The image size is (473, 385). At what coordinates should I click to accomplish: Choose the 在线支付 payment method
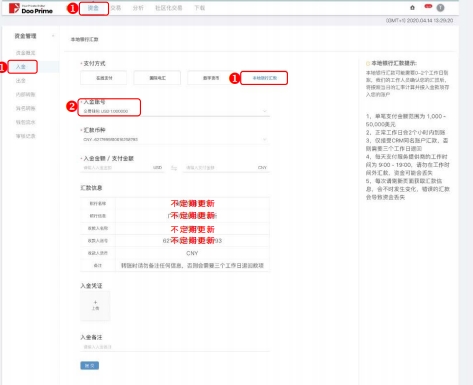(x=104, y=78)
